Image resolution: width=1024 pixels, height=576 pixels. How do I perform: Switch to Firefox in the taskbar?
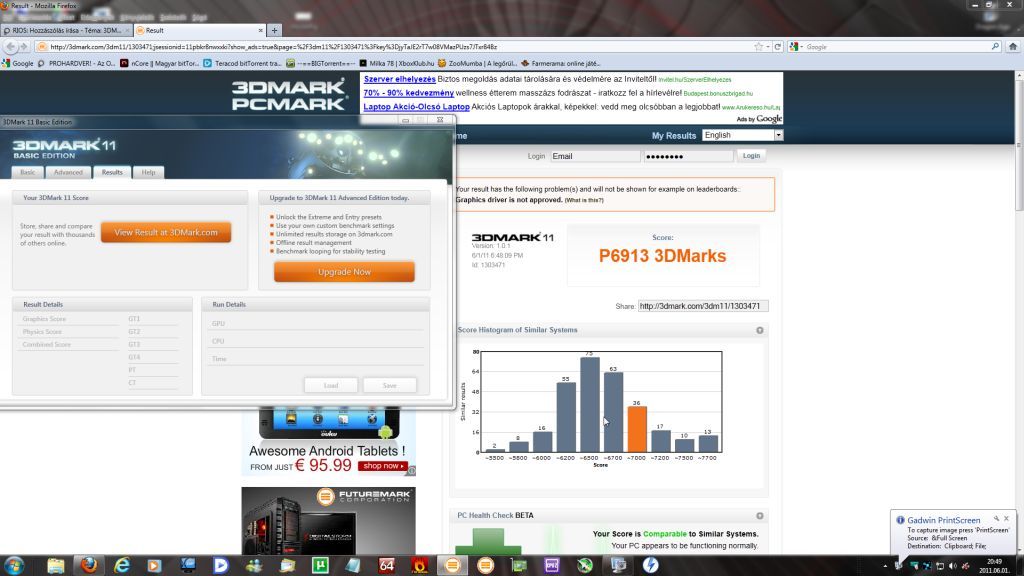click(x=89, y=565)
